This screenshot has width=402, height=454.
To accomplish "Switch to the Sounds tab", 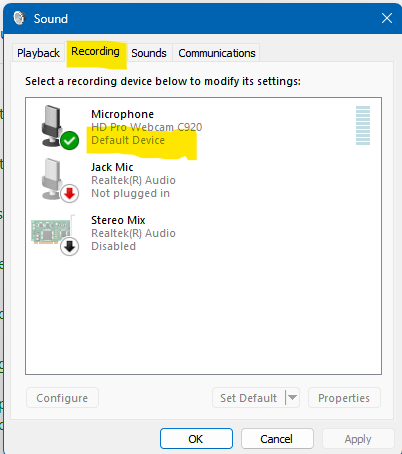I will point(149,53).
